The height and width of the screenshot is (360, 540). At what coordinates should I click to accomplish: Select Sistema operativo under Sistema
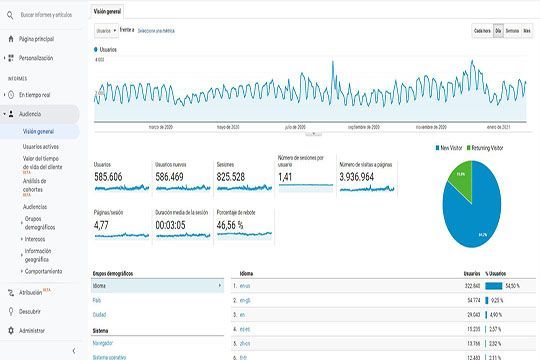110,357
